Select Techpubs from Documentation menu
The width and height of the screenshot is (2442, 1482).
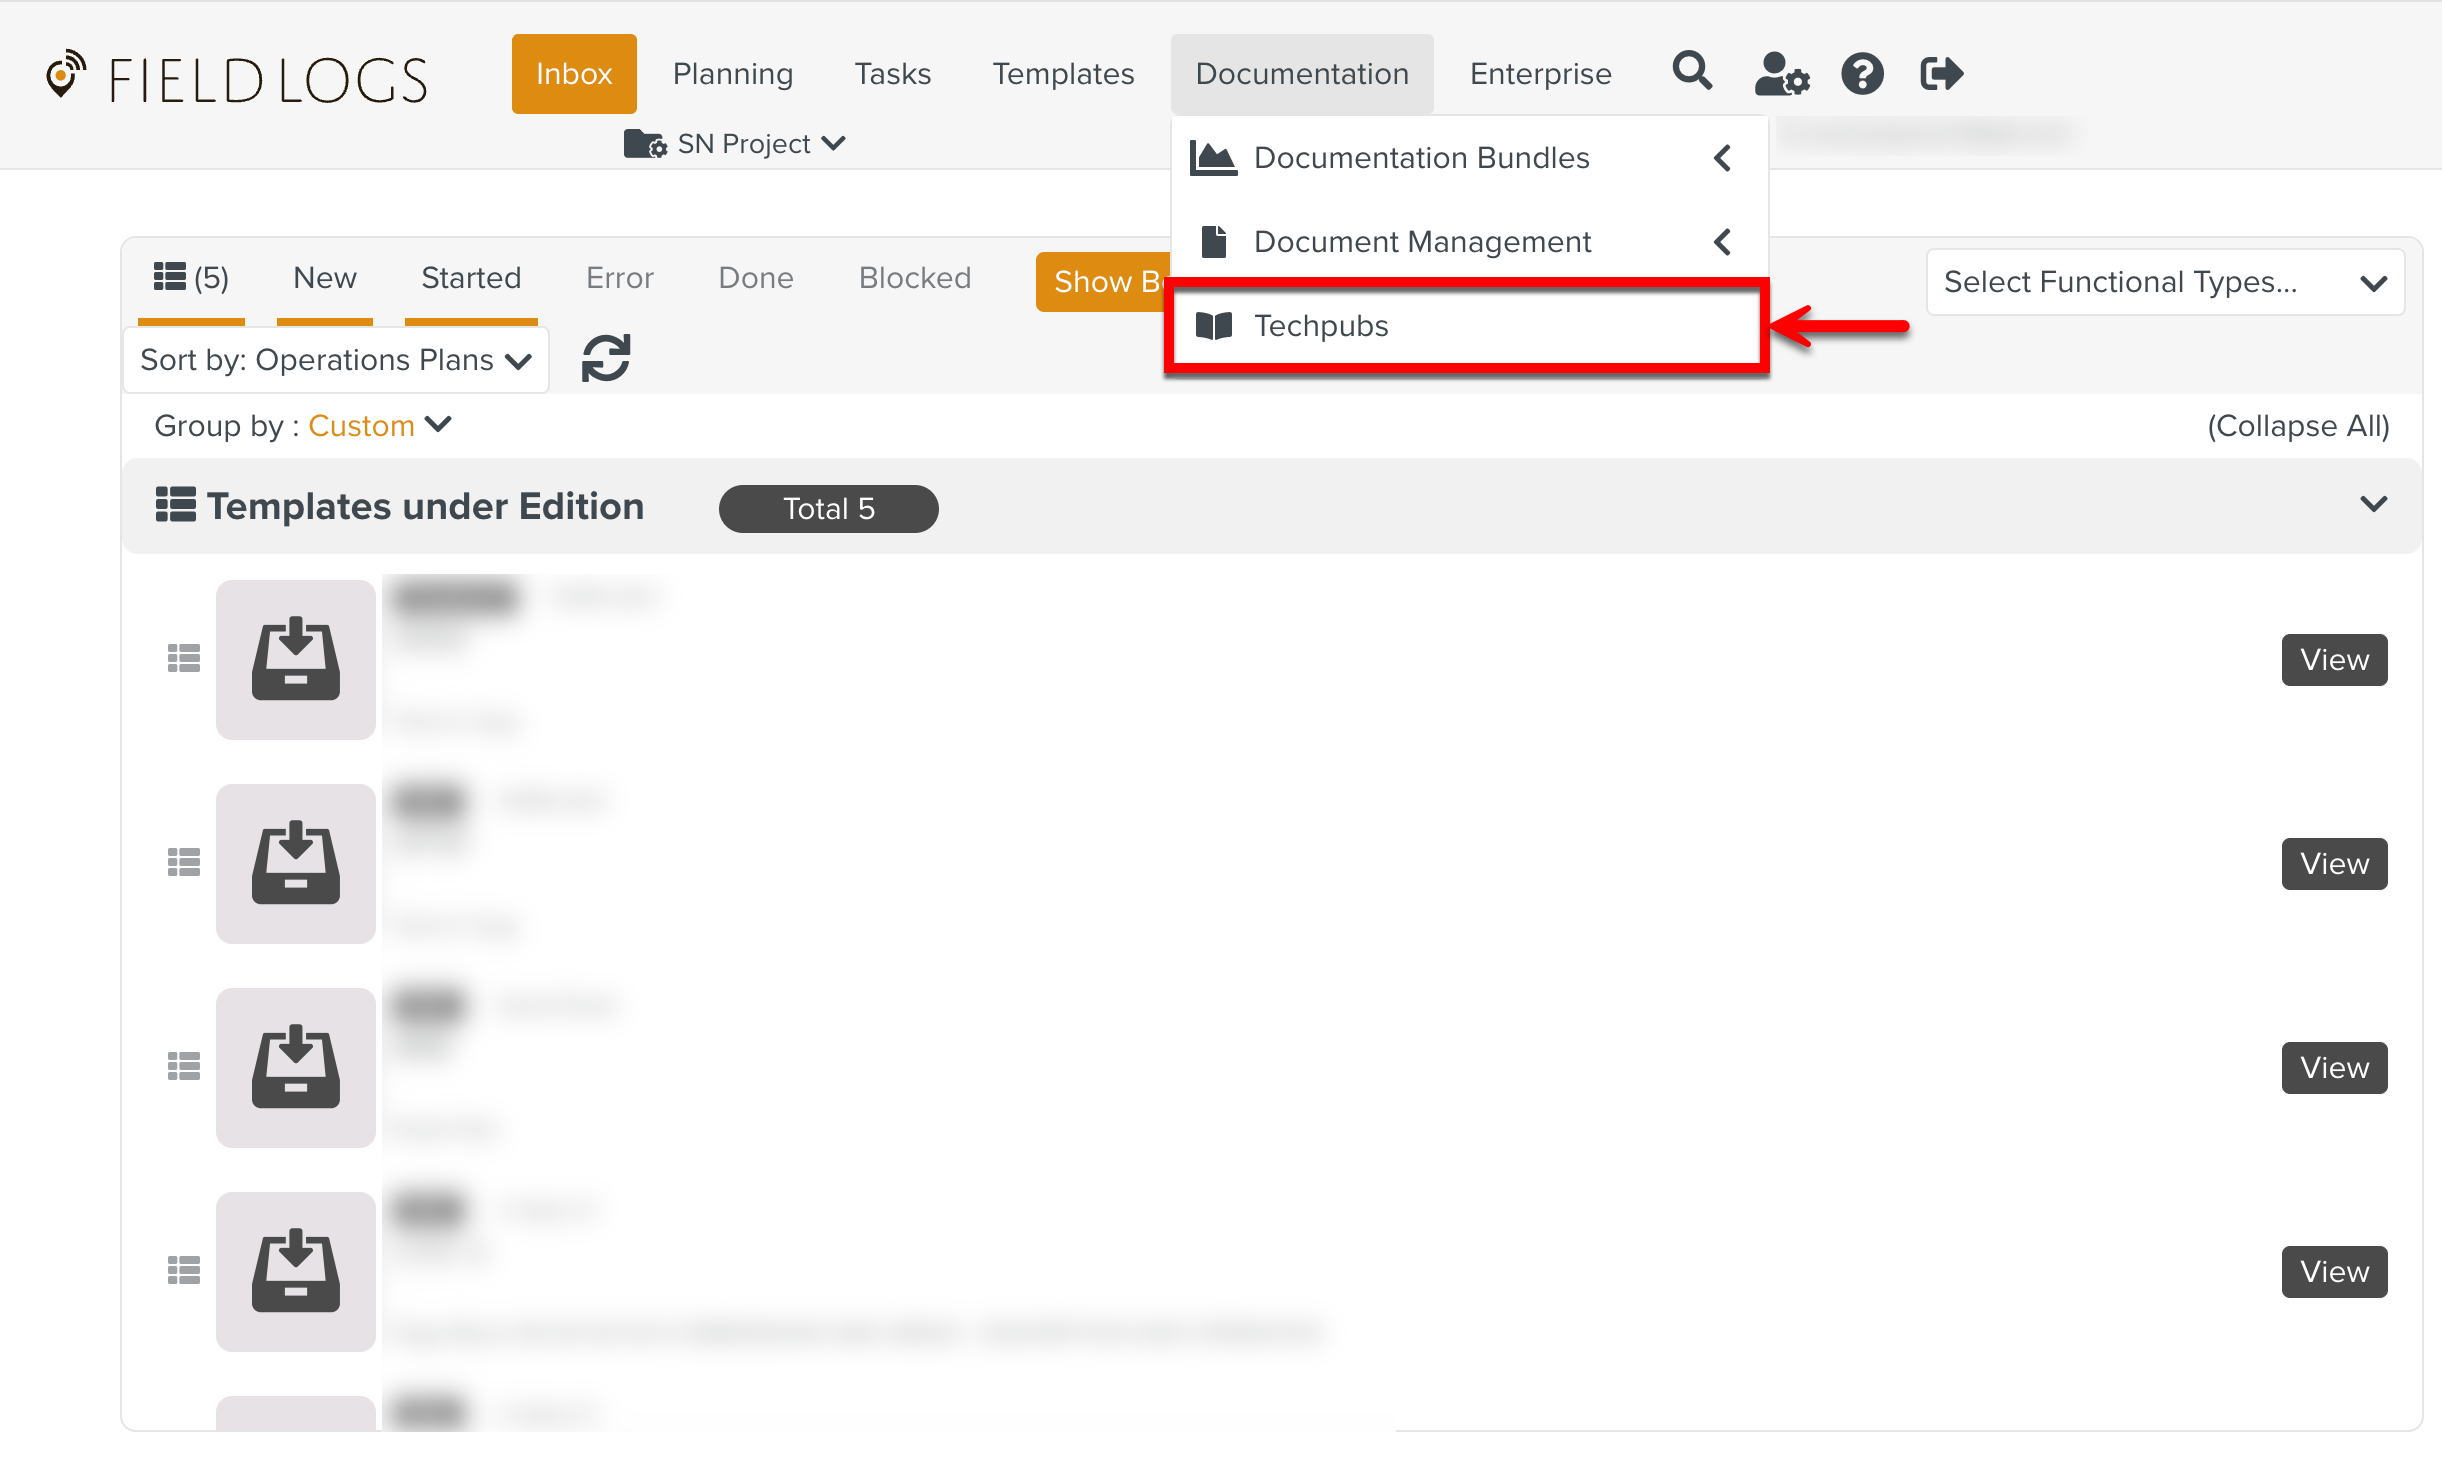1321,326
